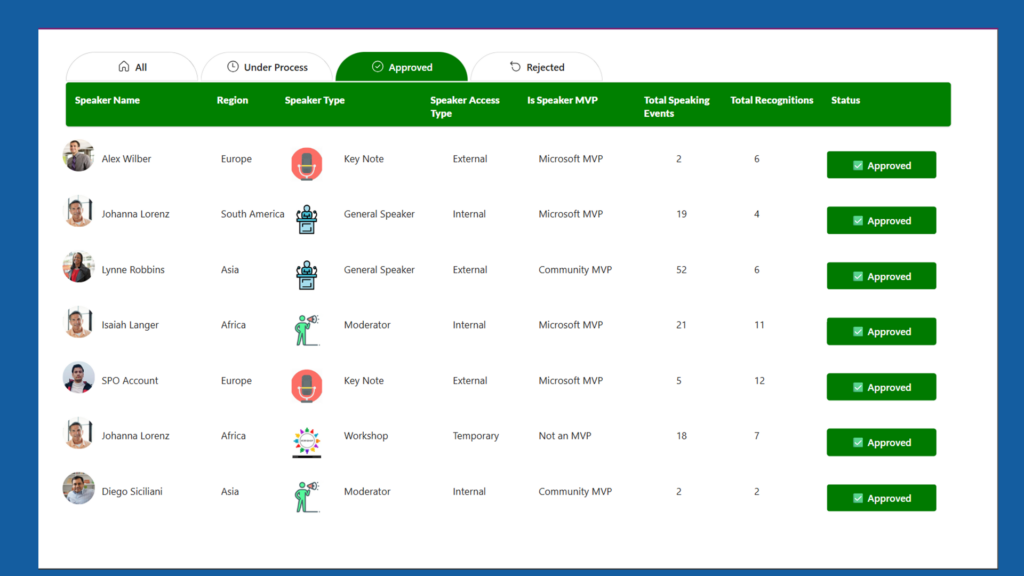Image resolution: width=1024 pixels, height=576 pixels.
Task: Click the Workshop icon in the Africa row
Action: tap(307, 441)
